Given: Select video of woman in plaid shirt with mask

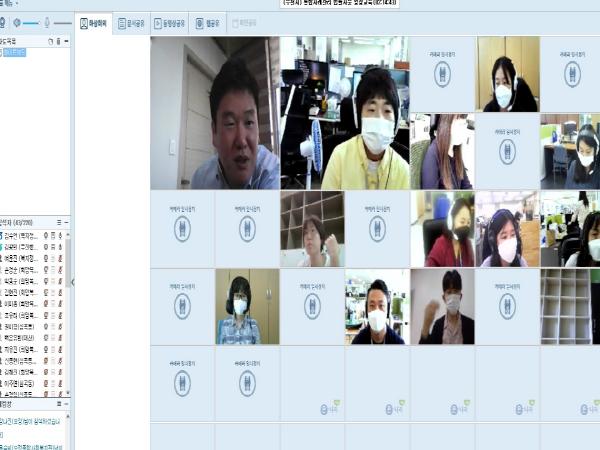Looking at the screenshot, I should [248, 307].
